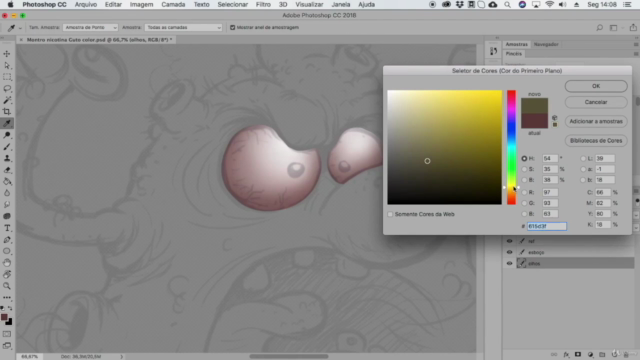
Task: Toggle Quick Mask mode icon
Action: tap(7, 334)
